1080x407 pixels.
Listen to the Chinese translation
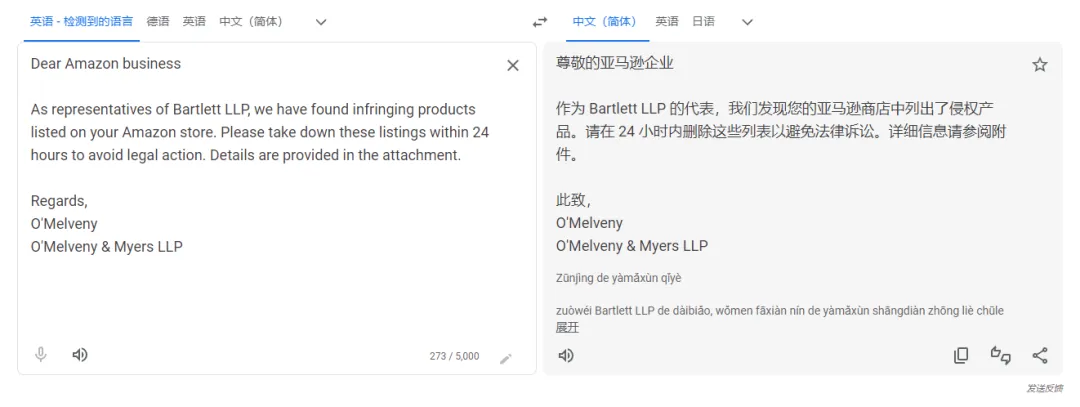click(x=565, y=355)
